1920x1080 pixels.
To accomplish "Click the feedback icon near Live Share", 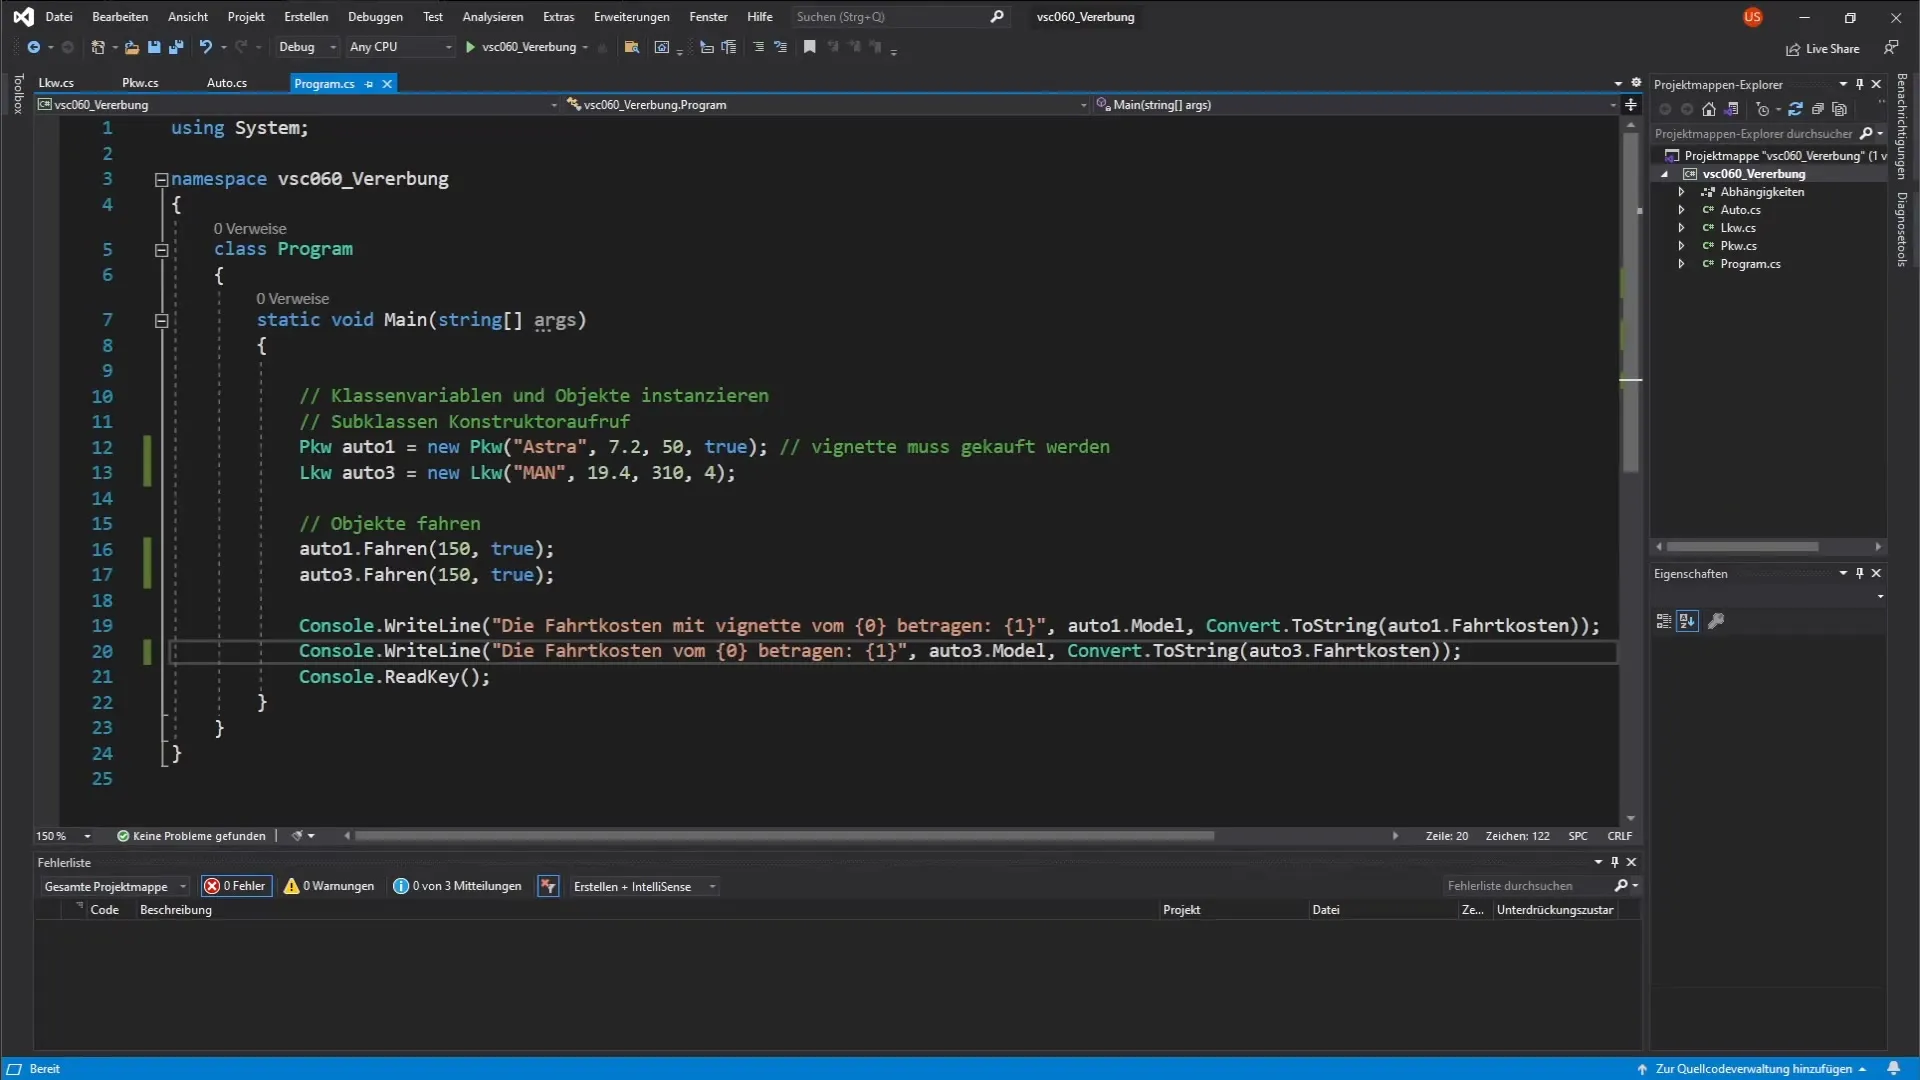I will coord(1891,48).
